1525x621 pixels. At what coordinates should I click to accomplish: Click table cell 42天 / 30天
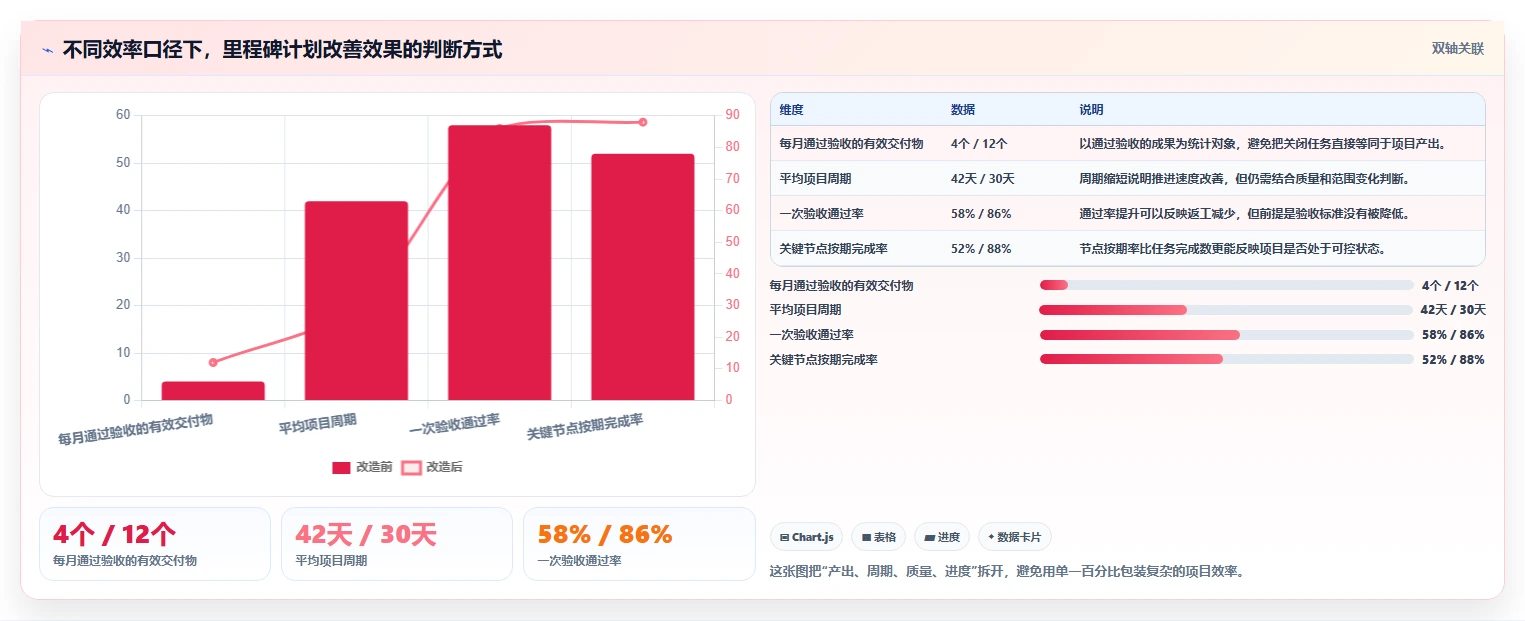tap(983, 178)
